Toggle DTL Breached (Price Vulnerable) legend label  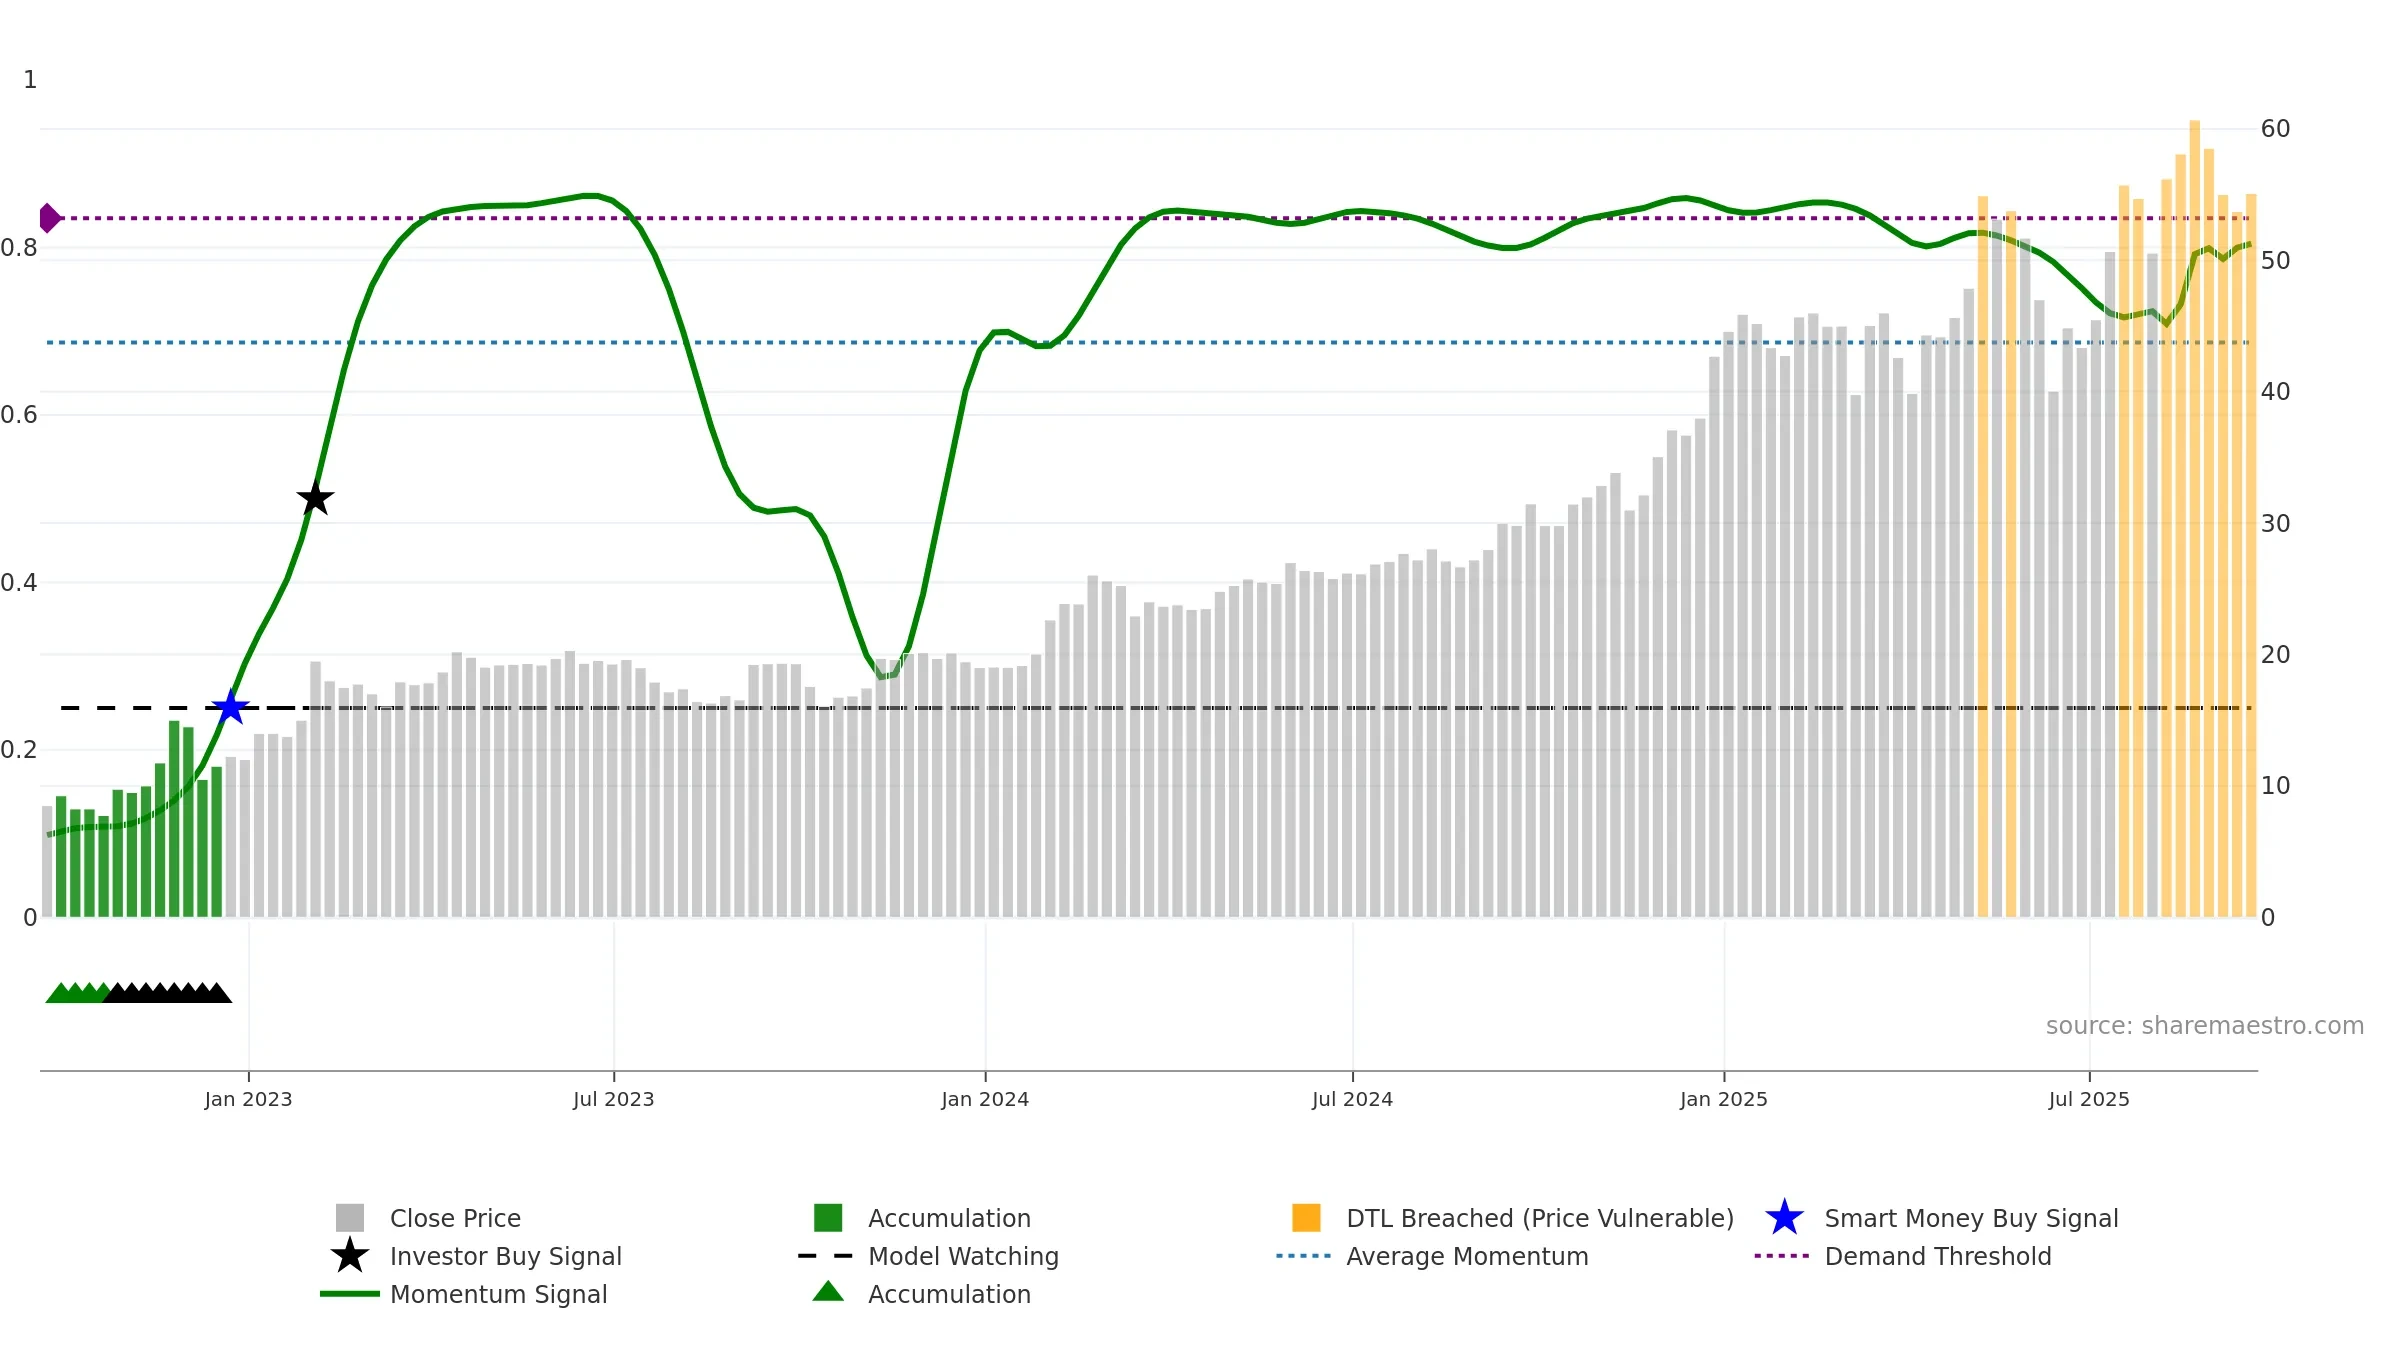pyautogui.click(x=1540, y=1218)
